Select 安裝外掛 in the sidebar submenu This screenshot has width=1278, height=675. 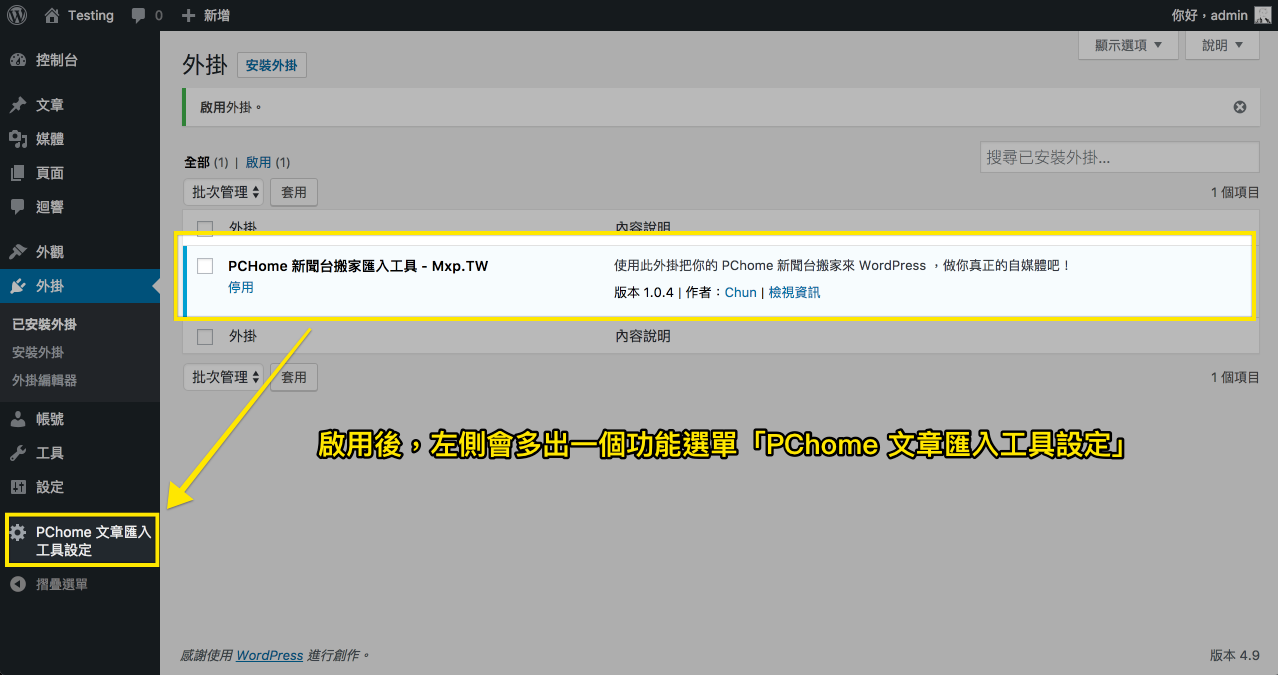[x=38, y=352]
